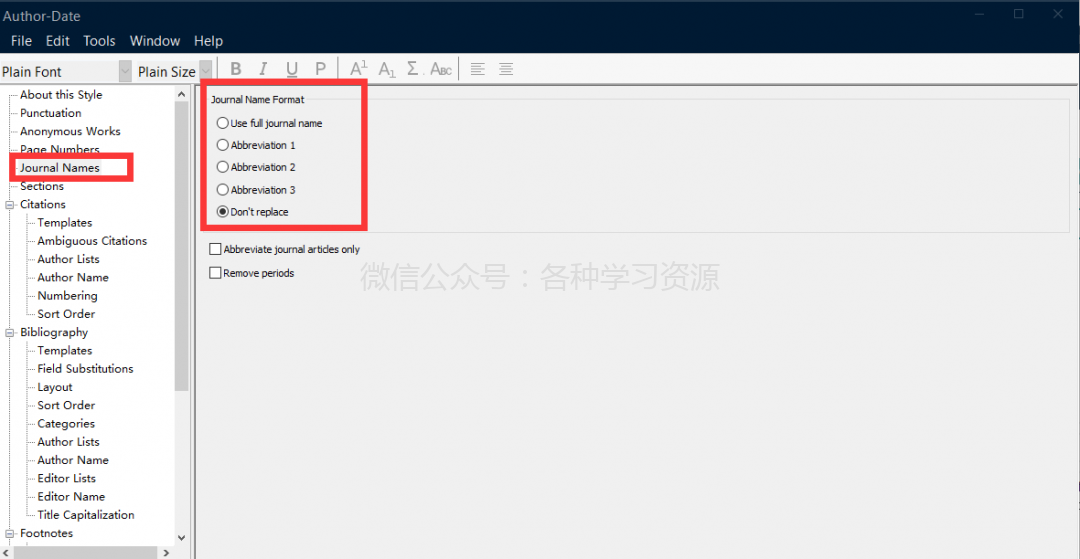Open the Window menu

155,41
